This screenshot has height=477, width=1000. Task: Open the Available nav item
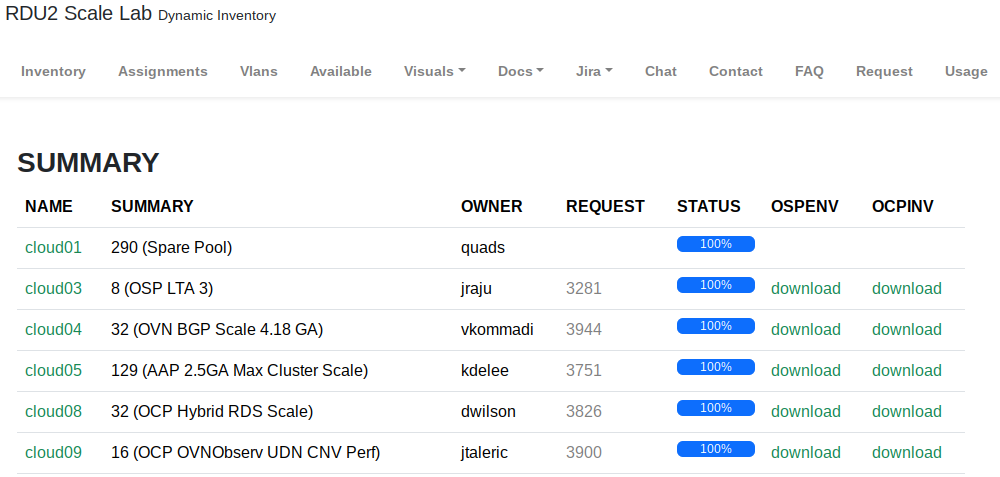(341, 71)
